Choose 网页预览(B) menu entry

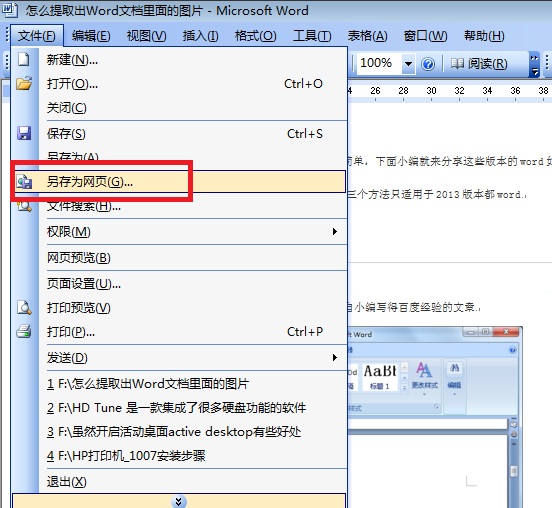click(179, 258)
